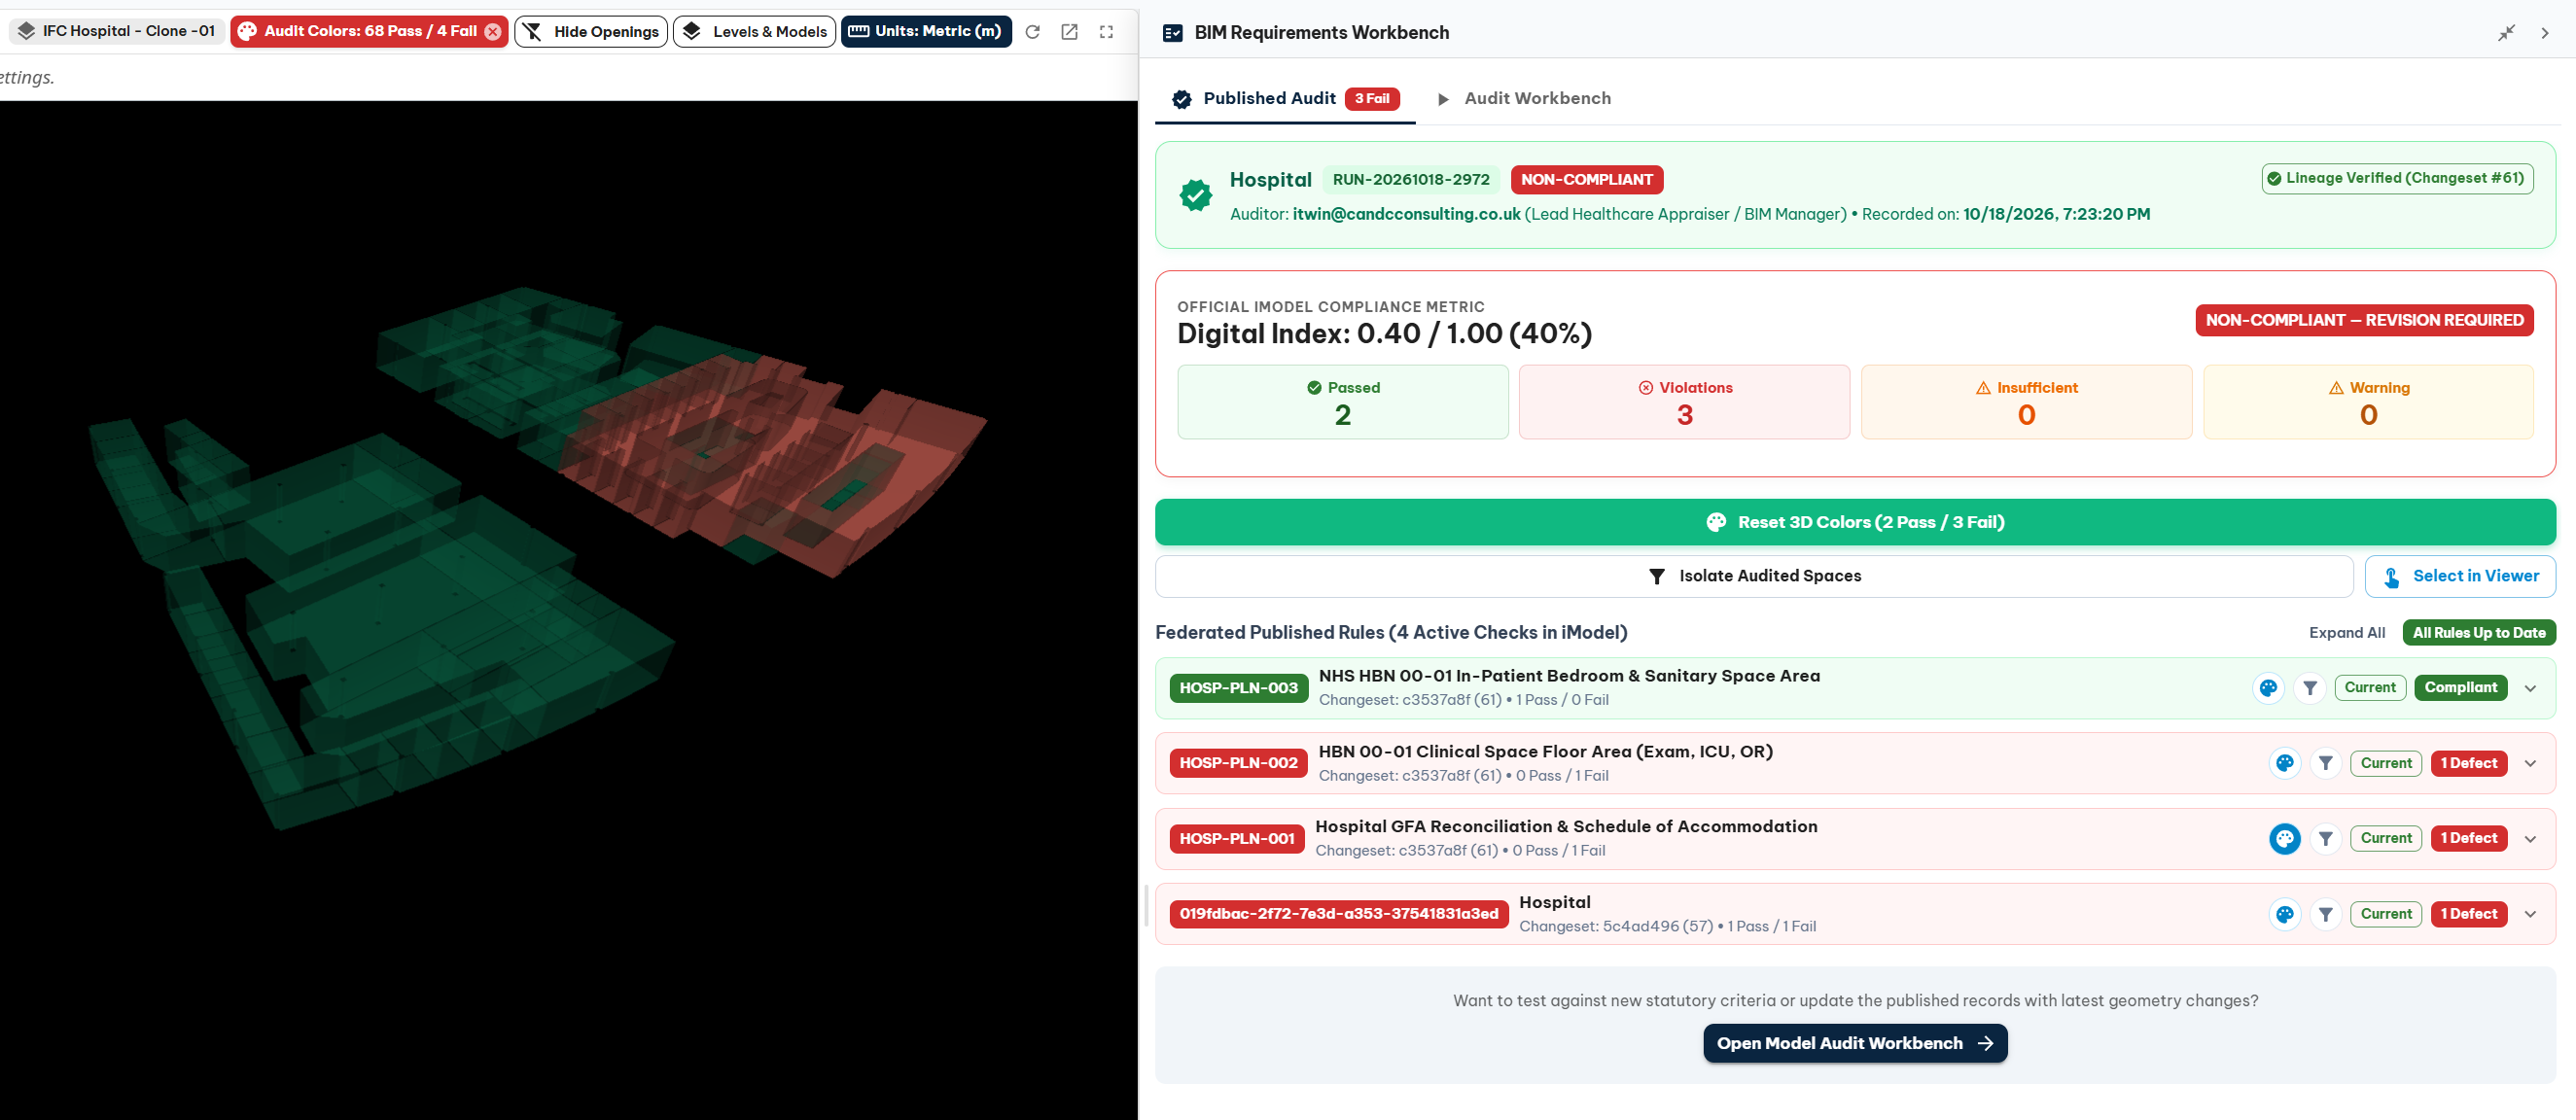Click filter icon on Hospital rule row

point(2326,914)
